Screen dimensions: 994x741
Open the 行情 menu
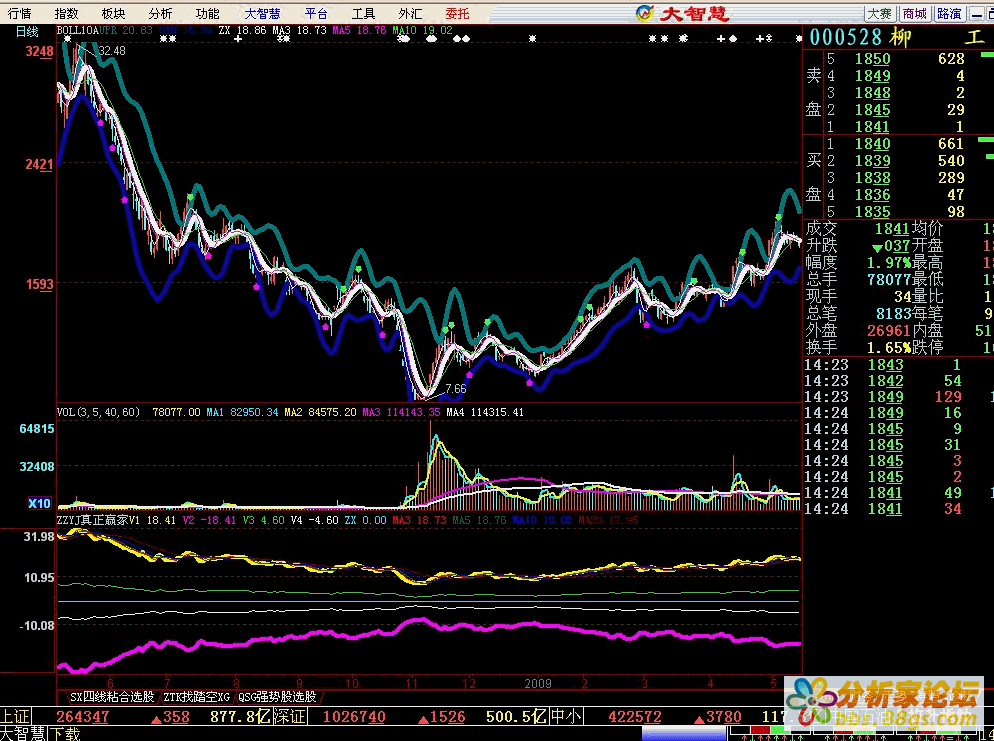coord(20,13)
